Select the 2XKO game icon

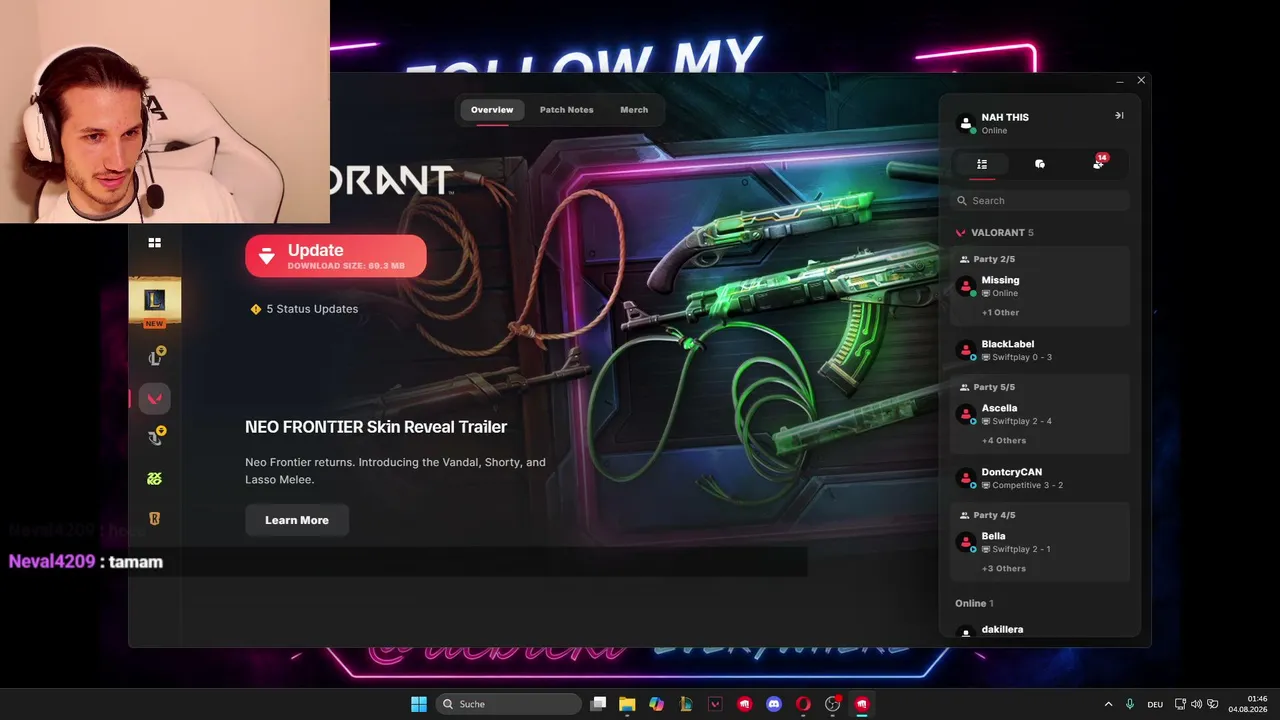click(154, 478)
